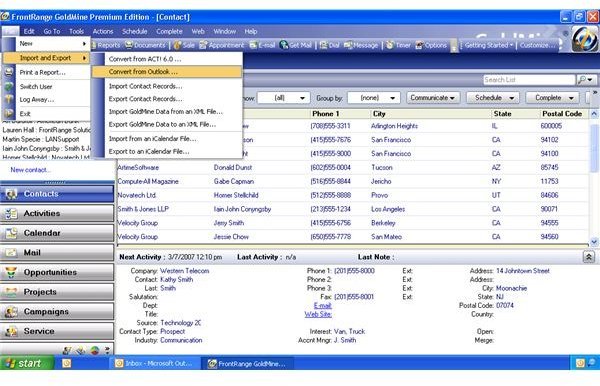Screen dimensions: 600x386
Task: Click the contact list vertical scrollbar down arrow
Action: [594, 242]
